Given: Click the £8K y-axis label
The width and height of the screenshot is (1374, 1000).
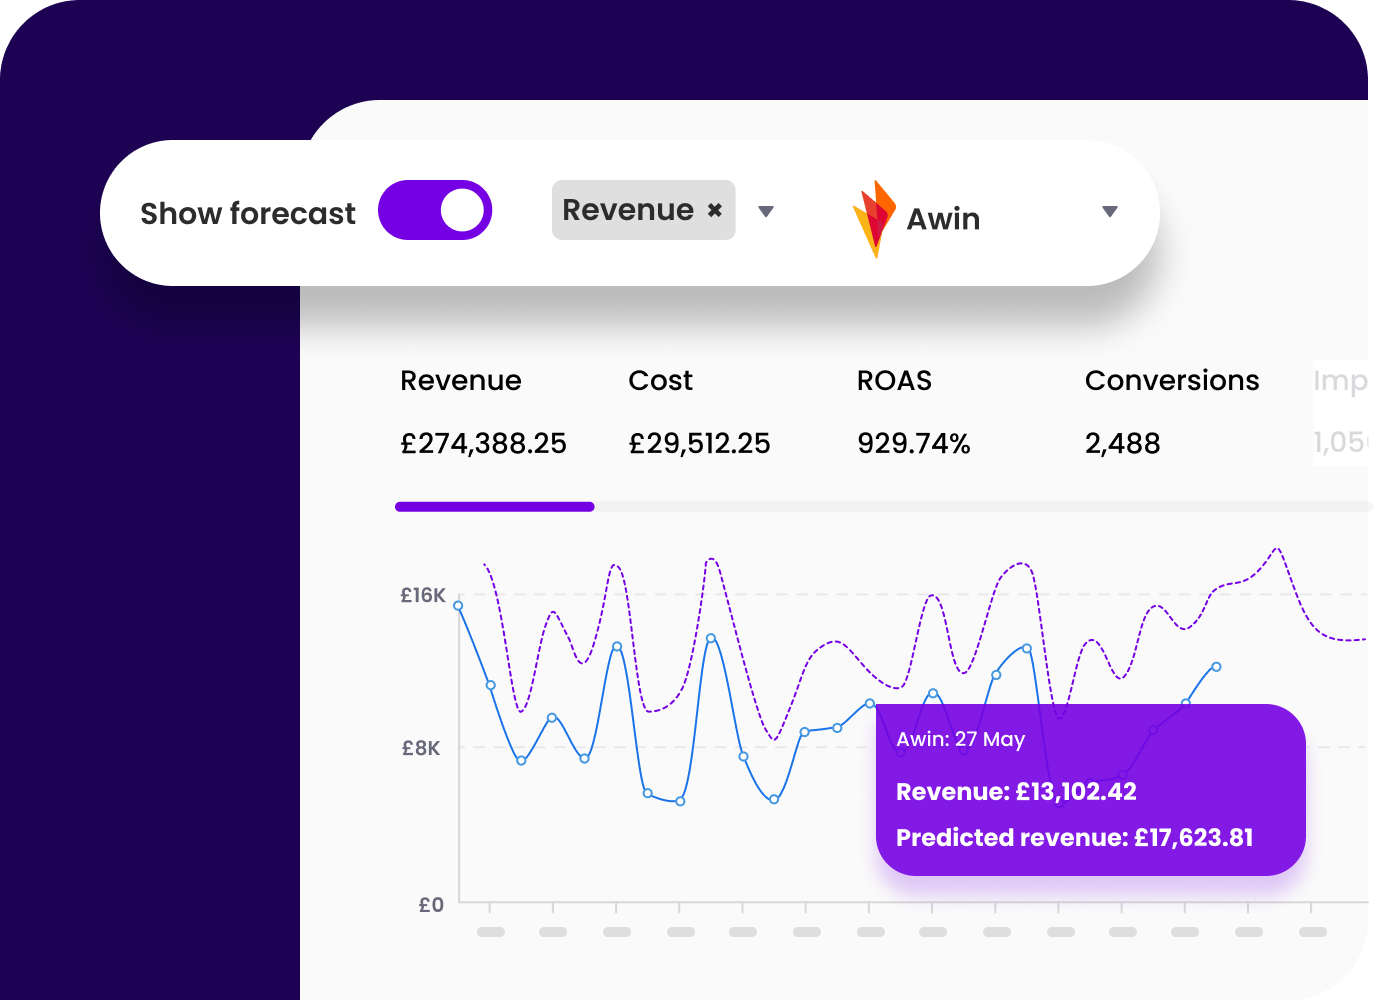Looking at the screenshot, I should pos(421,748).
